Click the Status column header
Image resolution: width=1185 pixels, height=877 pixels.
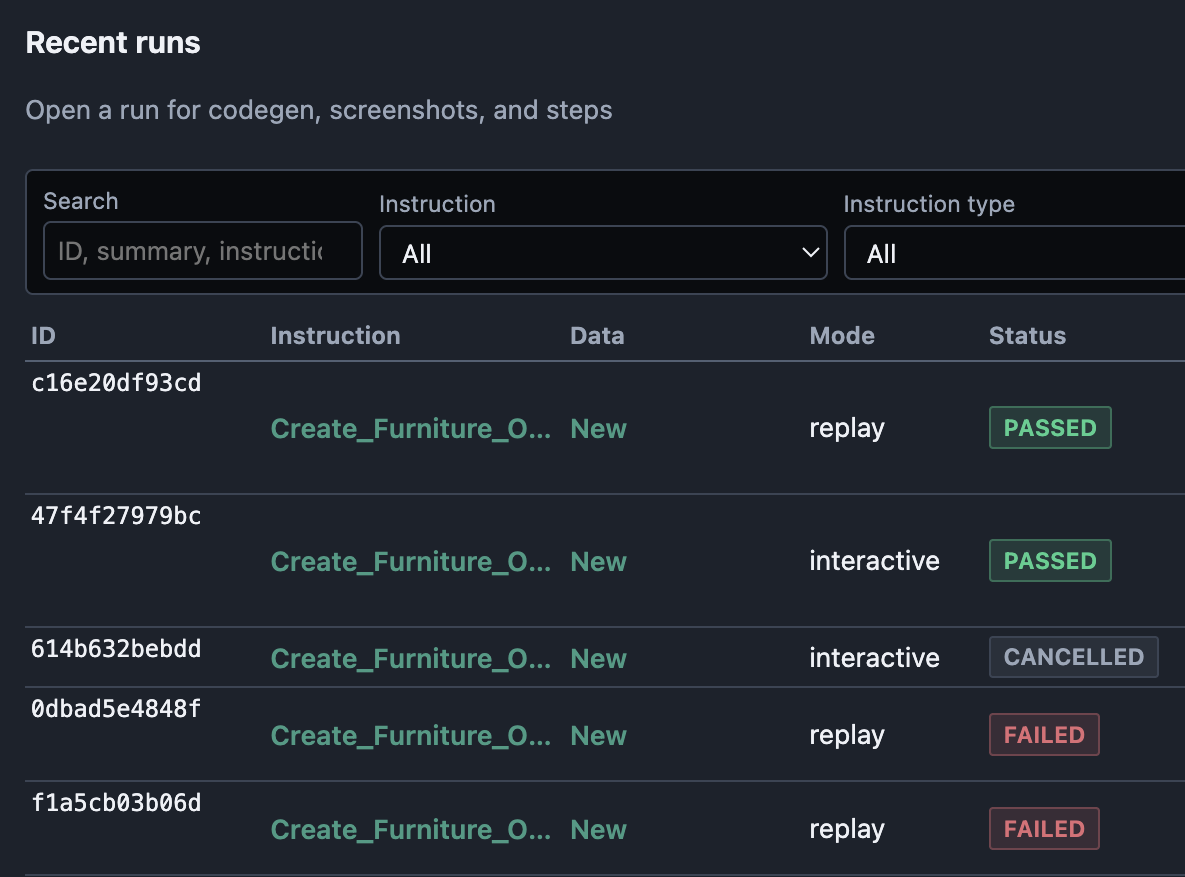[x=1027, y=336]
